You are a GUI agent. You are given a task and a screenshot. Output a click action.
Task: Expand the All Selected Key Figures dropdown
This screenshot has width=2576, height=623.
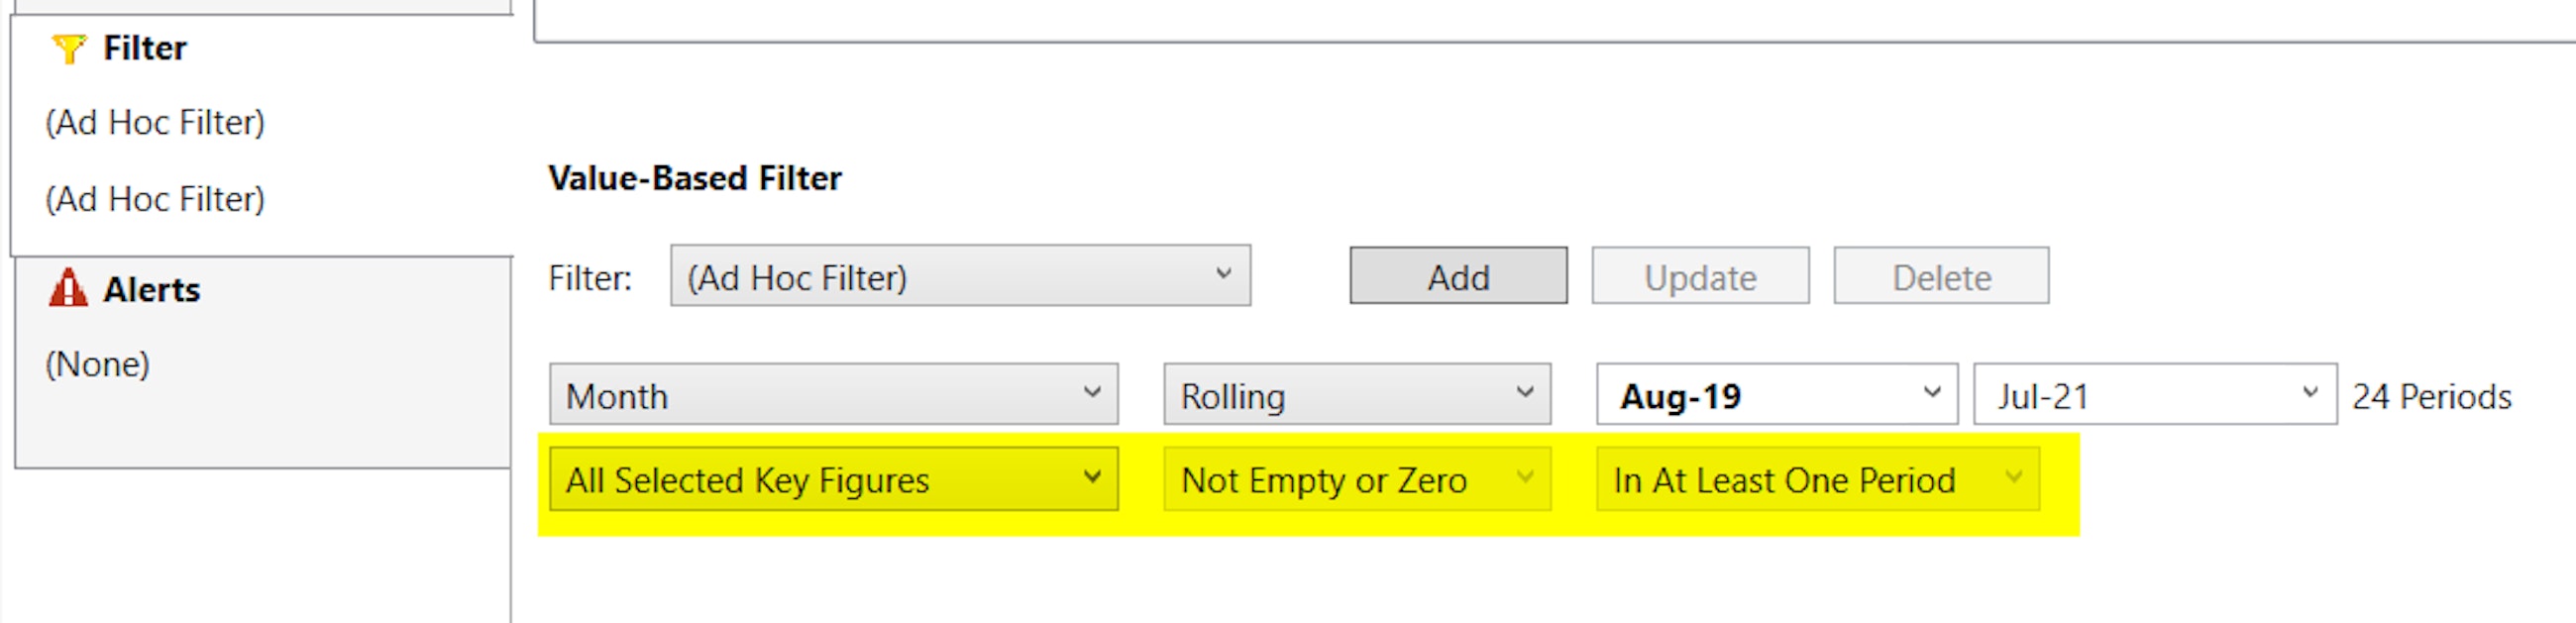[x=833, y=480]
